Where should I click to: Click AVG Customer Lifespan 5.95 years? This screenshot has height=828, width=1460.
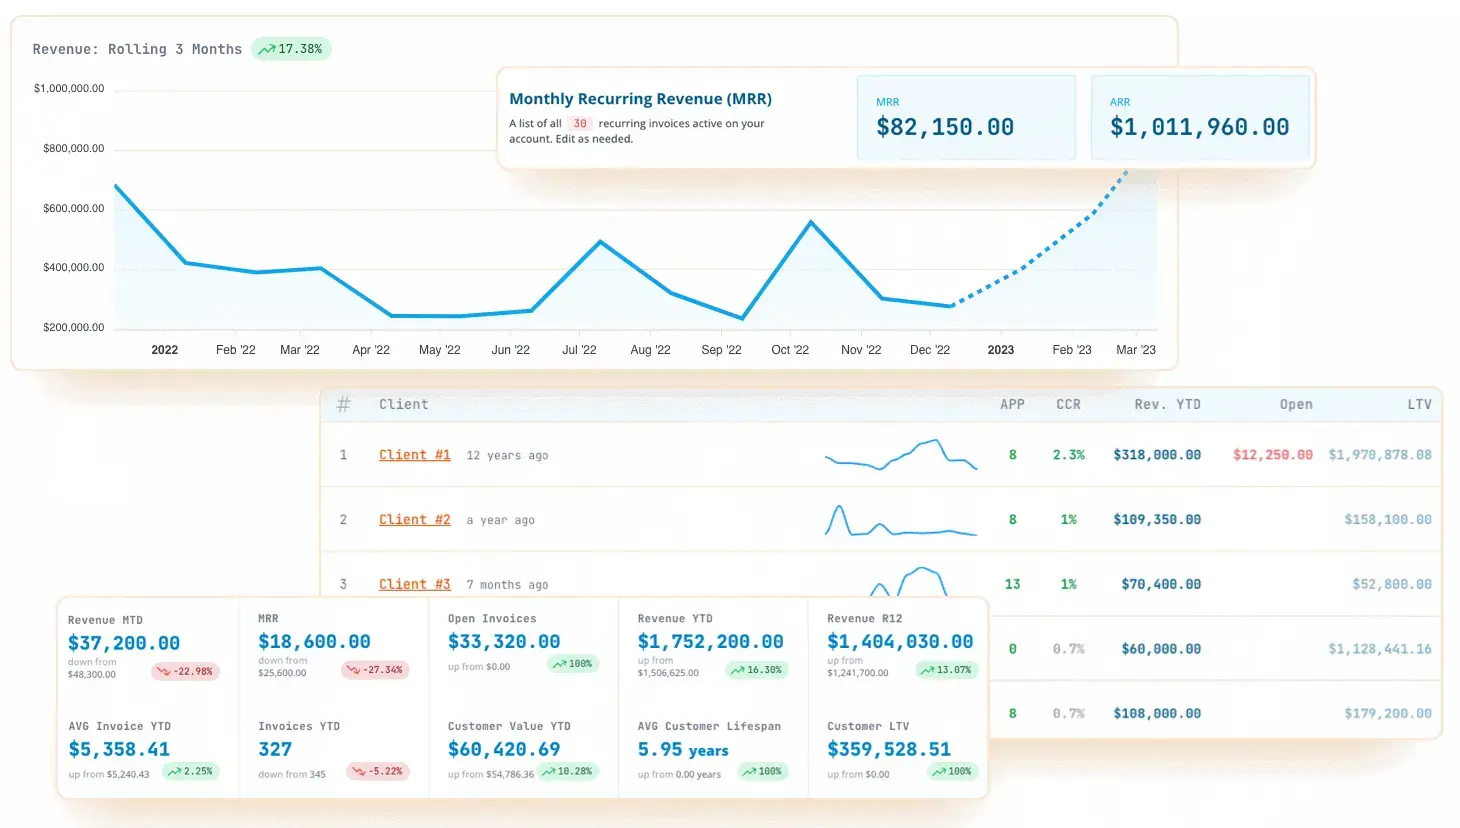tap(683, 750)
